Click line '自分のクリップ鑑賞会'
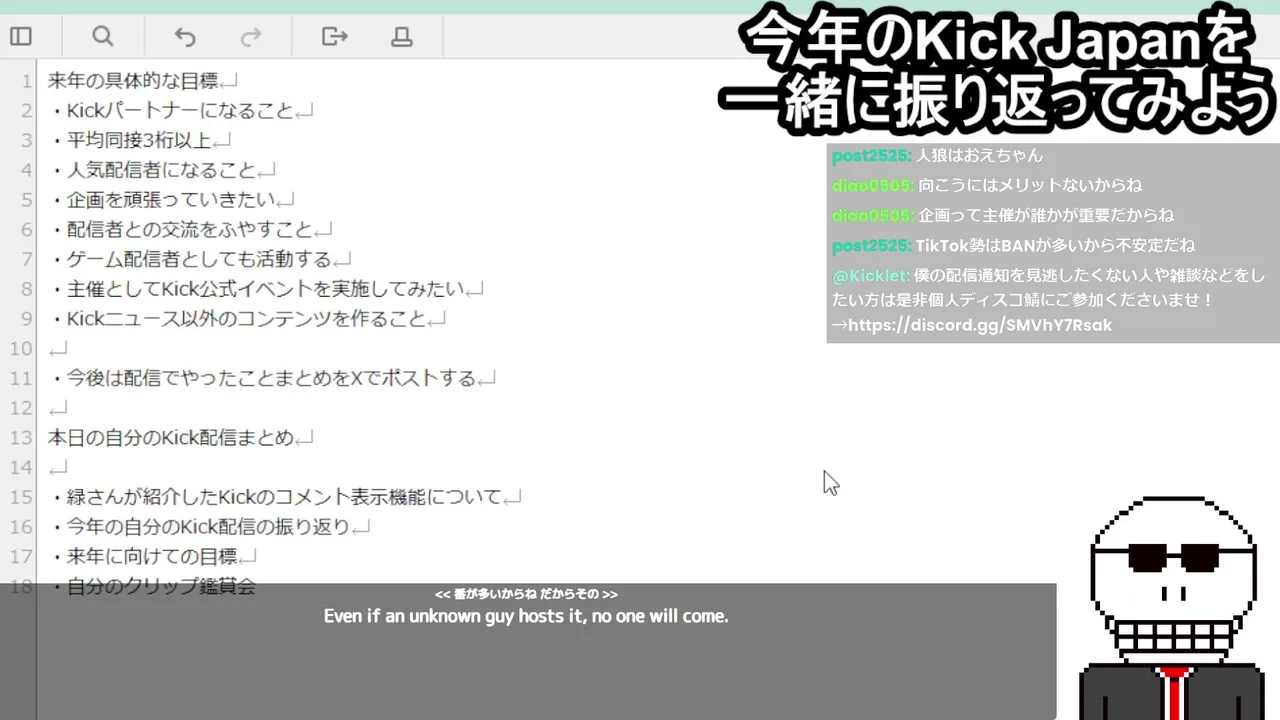Image resolution: width=1280 pixels, height=720 pixels. click(152, 586)
